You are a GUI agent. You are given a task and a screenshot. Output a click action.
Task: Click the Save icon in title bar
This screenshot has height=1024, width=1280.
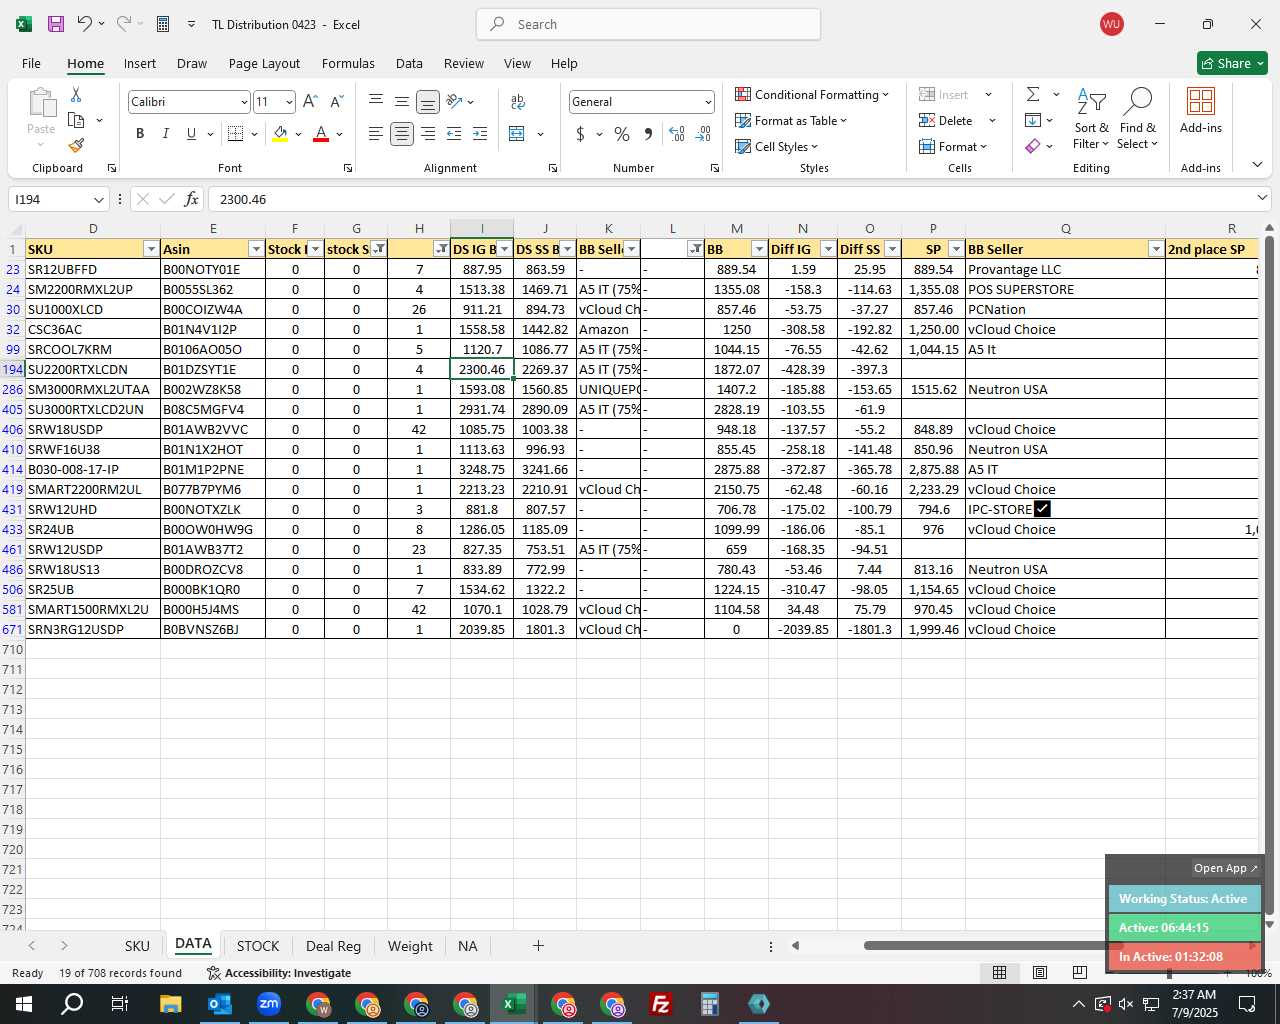56,24
